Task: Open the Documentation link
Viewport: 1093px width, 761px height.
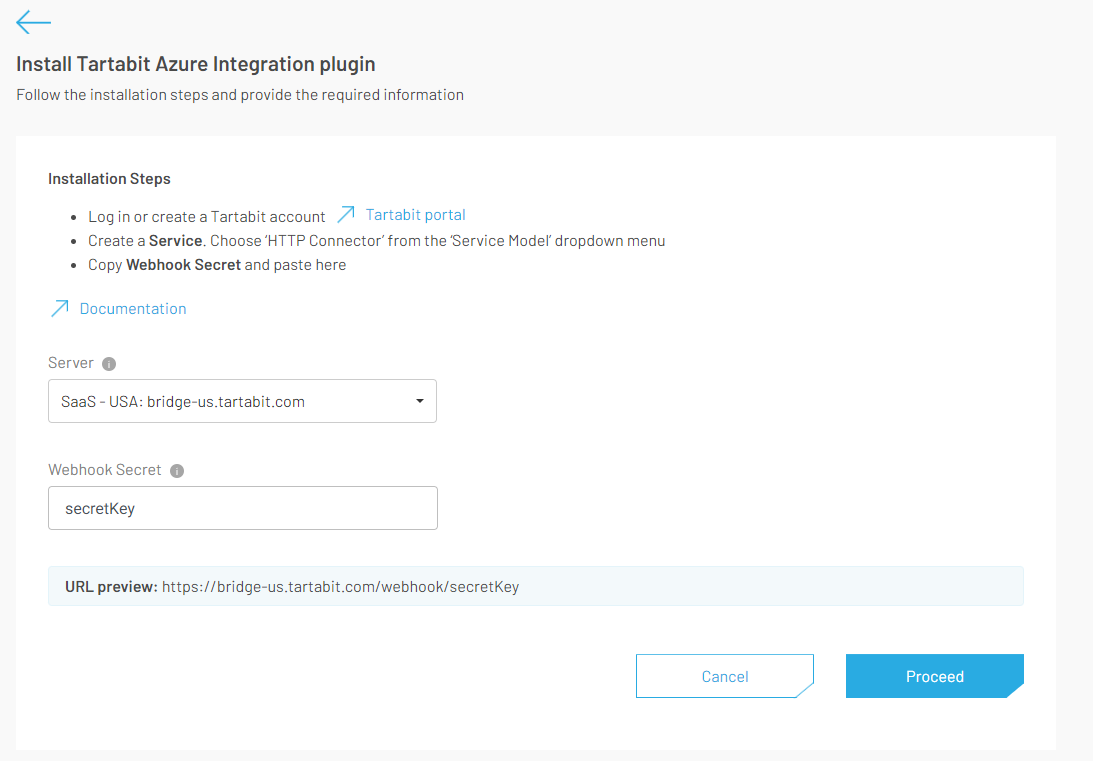Action: (133, 309)
